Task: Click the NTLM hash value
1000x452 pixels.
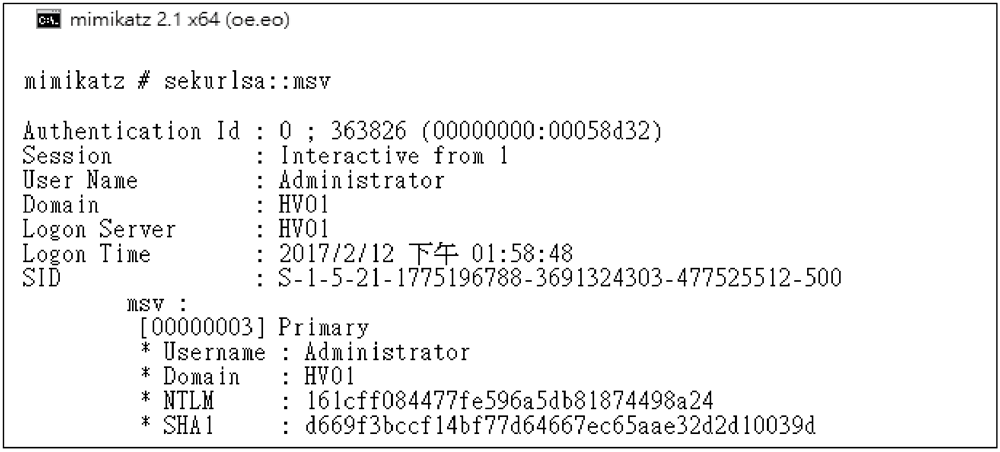Action: coord(509,401)
